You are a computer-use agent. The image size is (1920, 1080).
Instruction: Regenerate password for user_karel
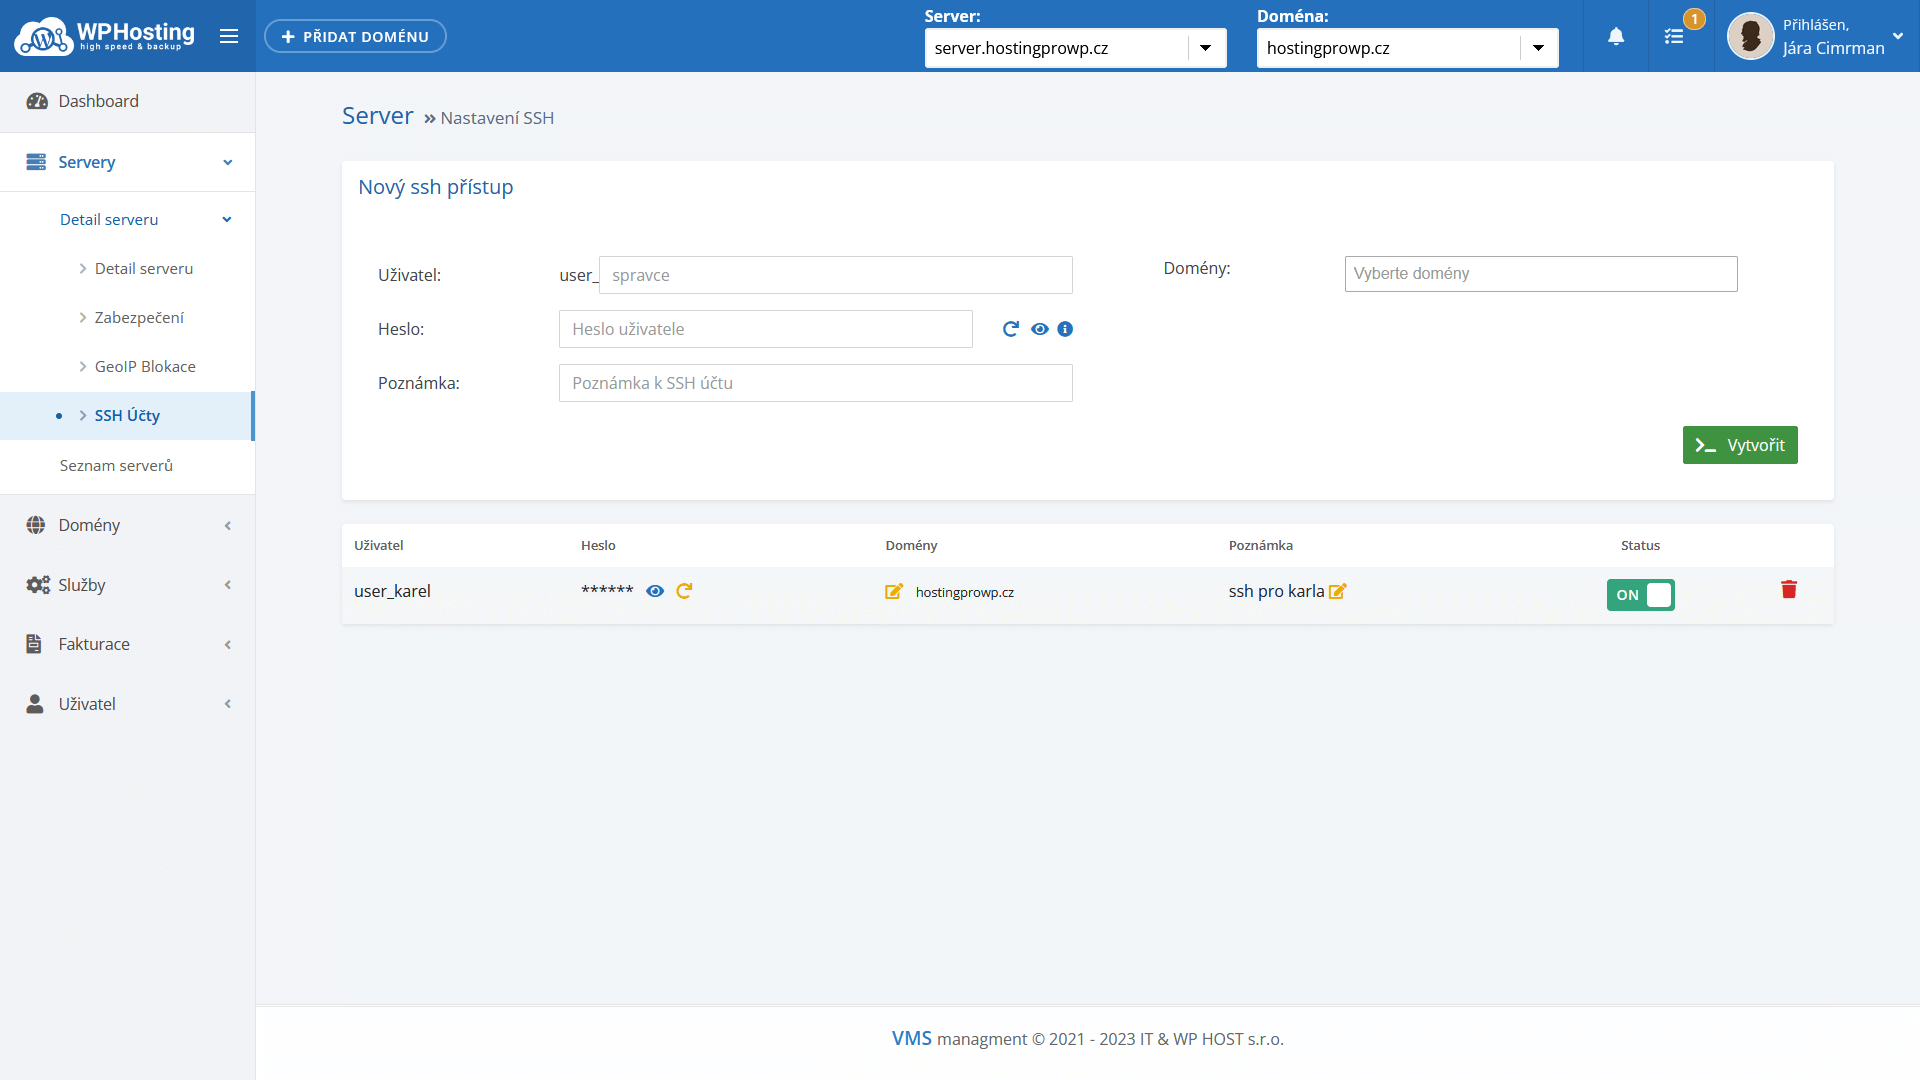coord(684,591)
